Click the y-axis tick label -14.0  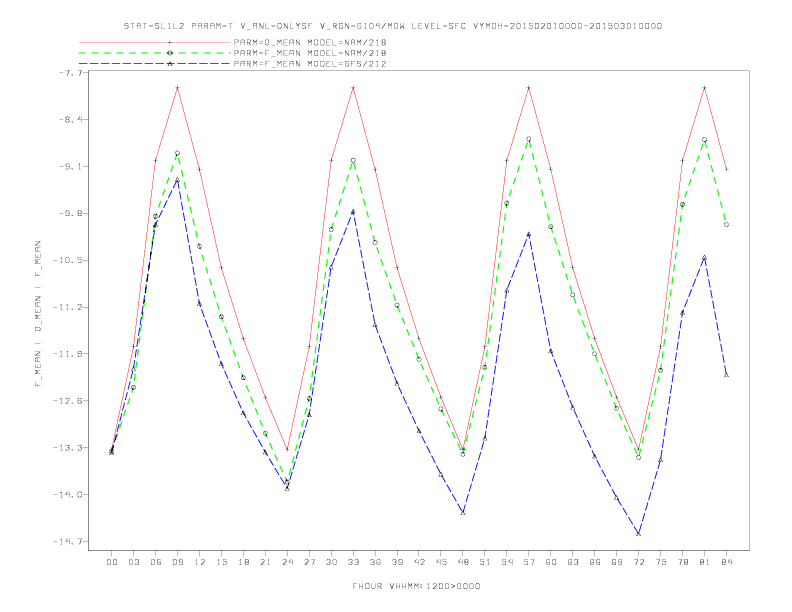(67, 495)
